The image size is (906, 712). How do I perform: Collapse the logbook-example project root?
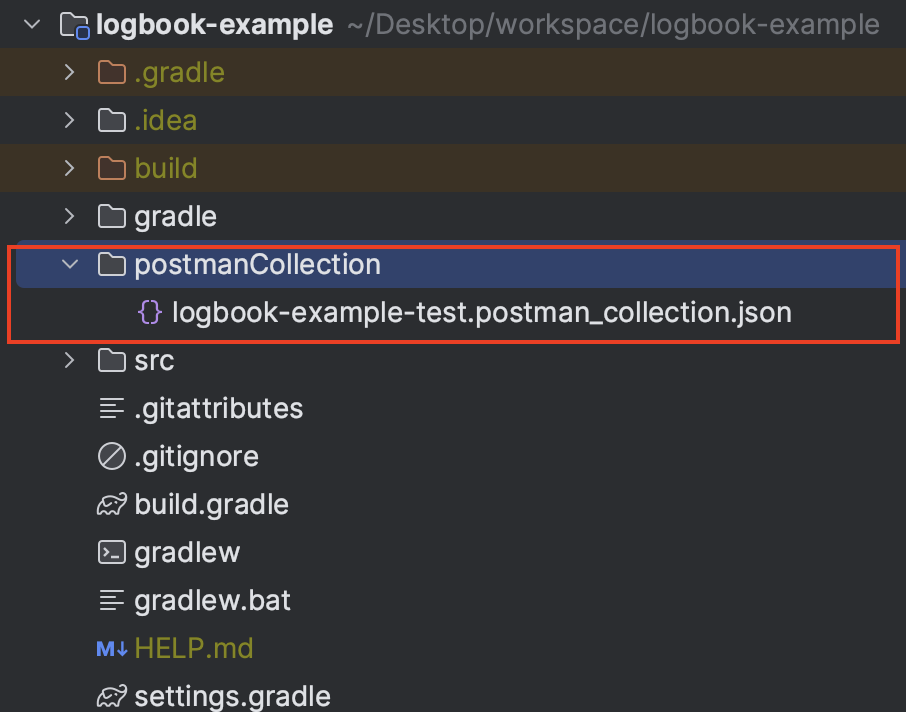click(x=32, y=24)
